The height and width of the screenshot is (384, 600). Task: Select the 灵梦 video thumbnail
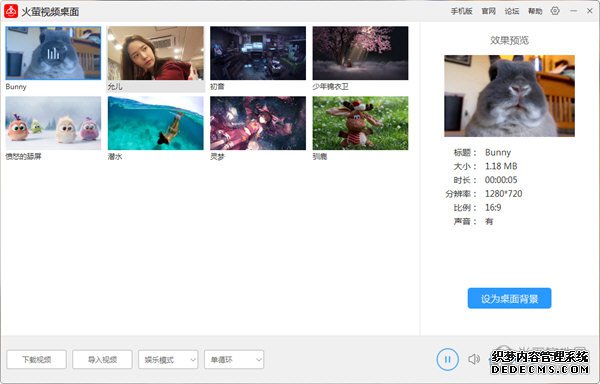tap(258, 123)
